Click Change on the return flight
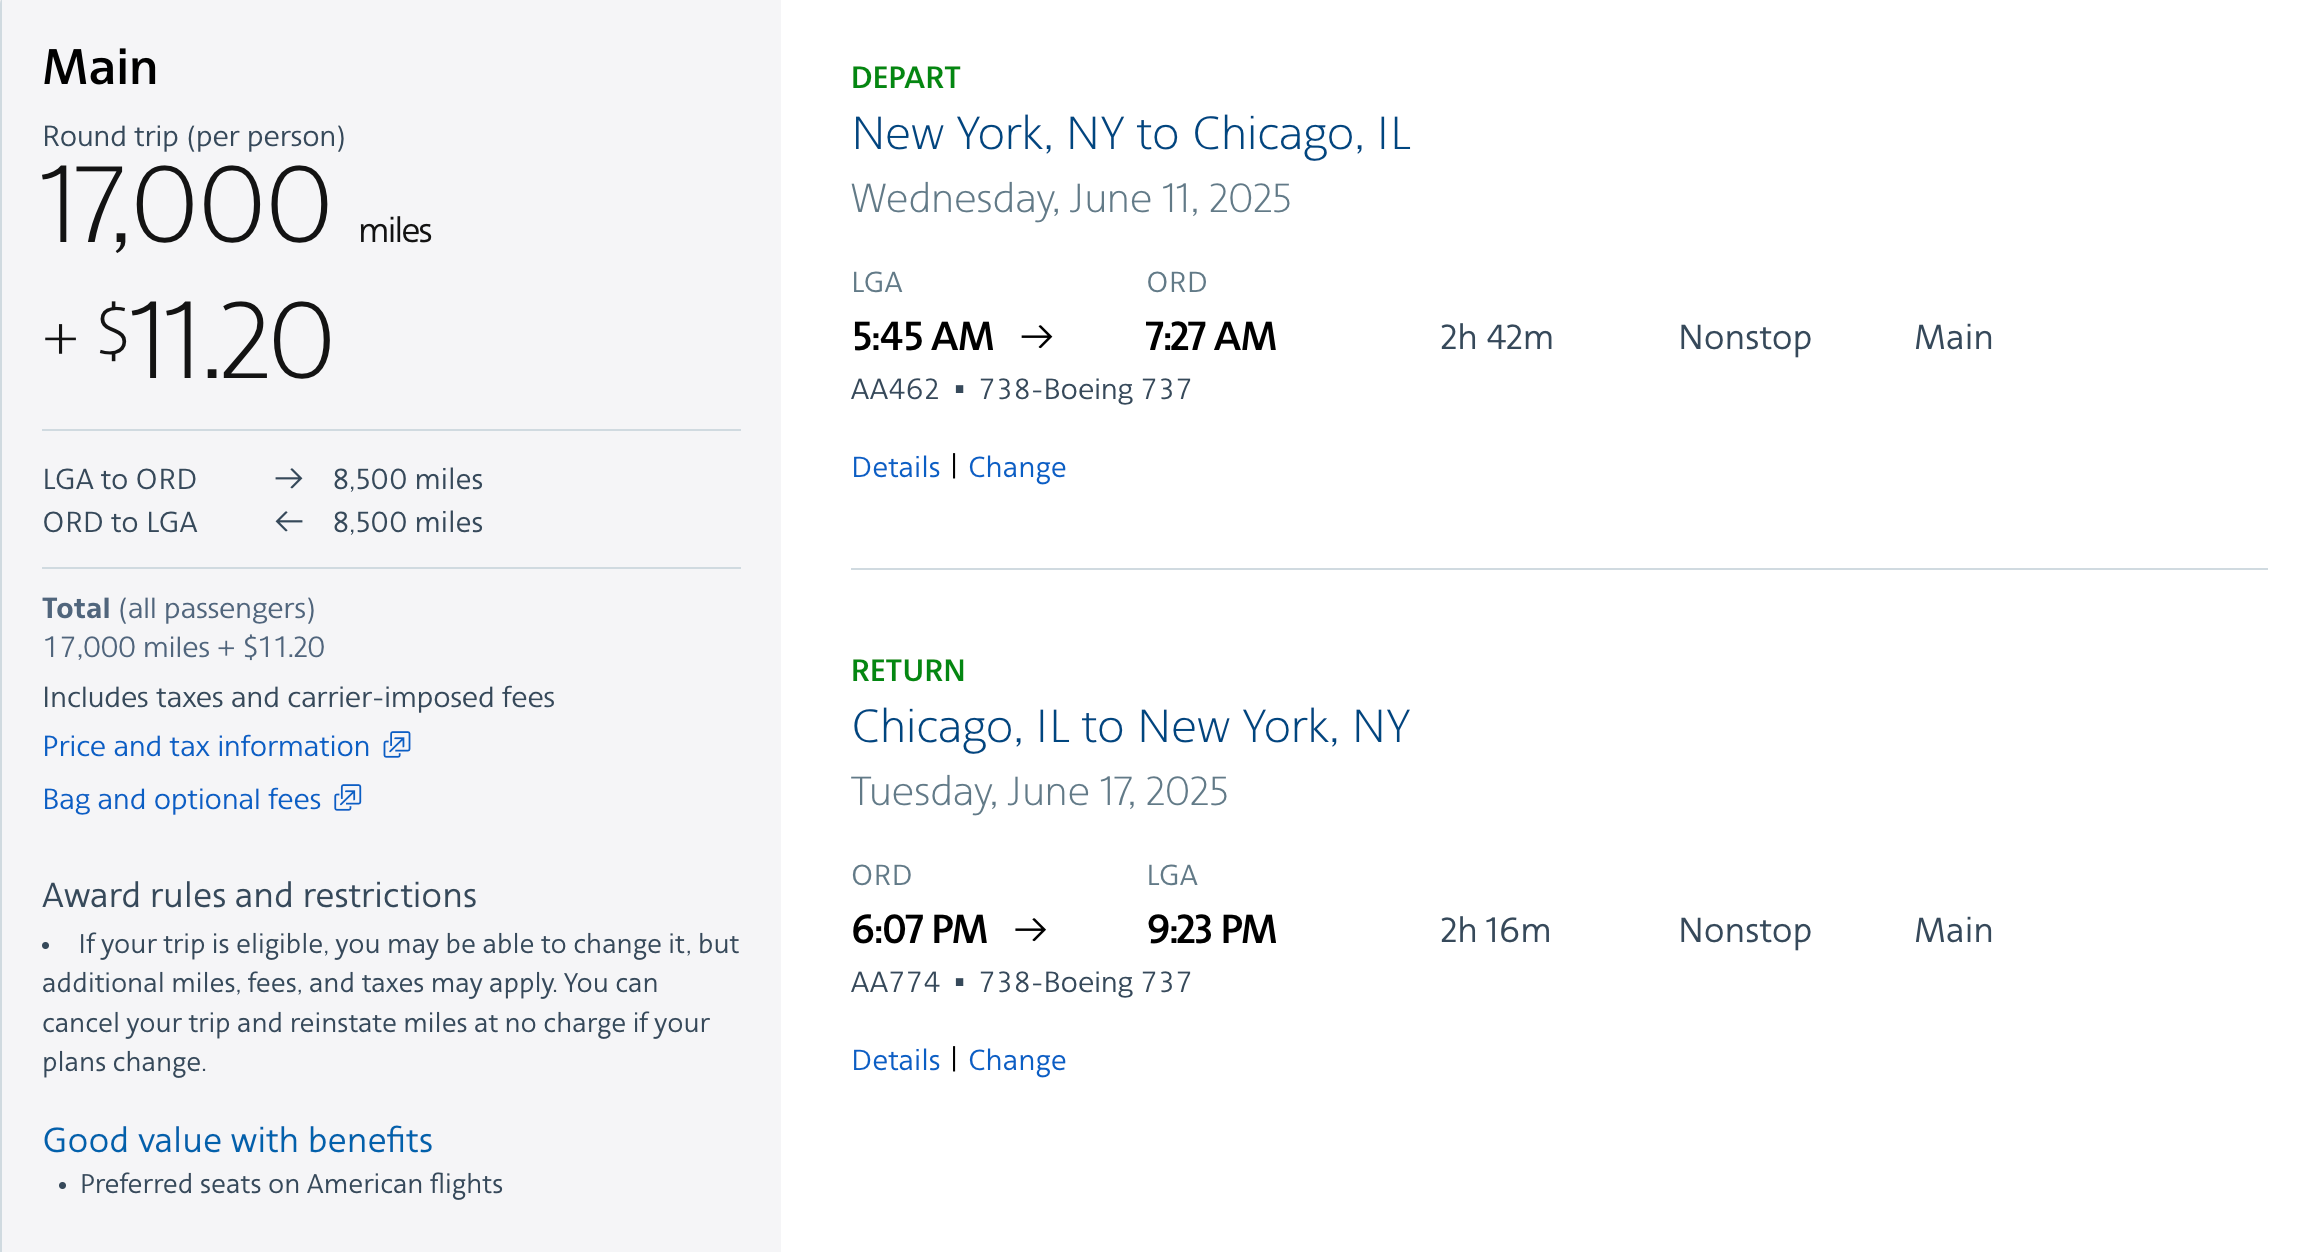This screenshot has width=2314, height=1252. tap(1017, 1059)
